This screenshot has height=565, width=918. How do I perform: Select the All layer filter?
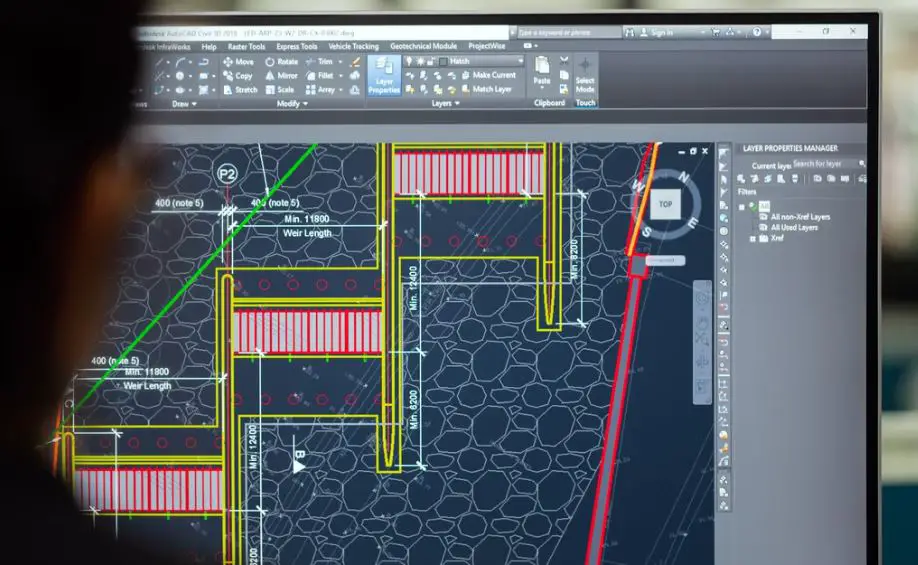pos(764,206)
